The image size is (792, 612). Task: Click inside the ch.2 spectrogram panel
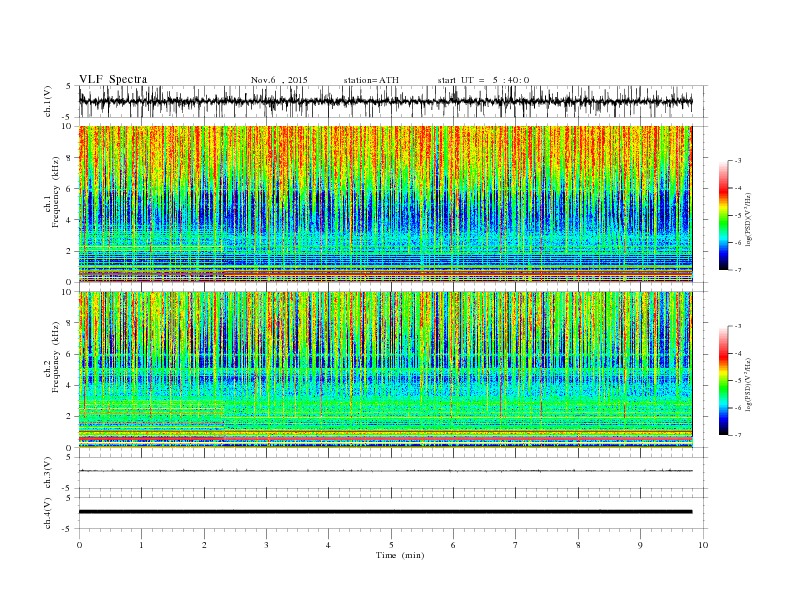[x=385, y=370]
